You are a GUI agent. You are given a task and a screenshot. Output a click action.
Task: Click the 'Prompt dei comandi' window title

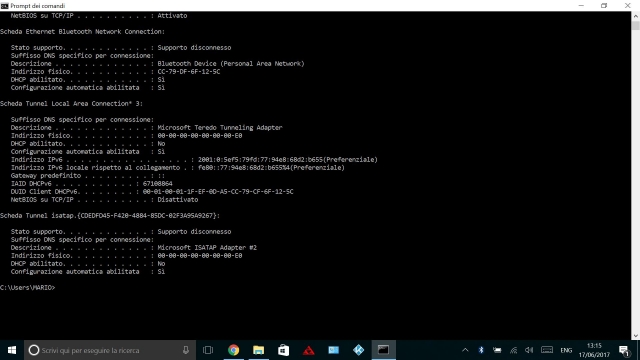tap(38, 6)
